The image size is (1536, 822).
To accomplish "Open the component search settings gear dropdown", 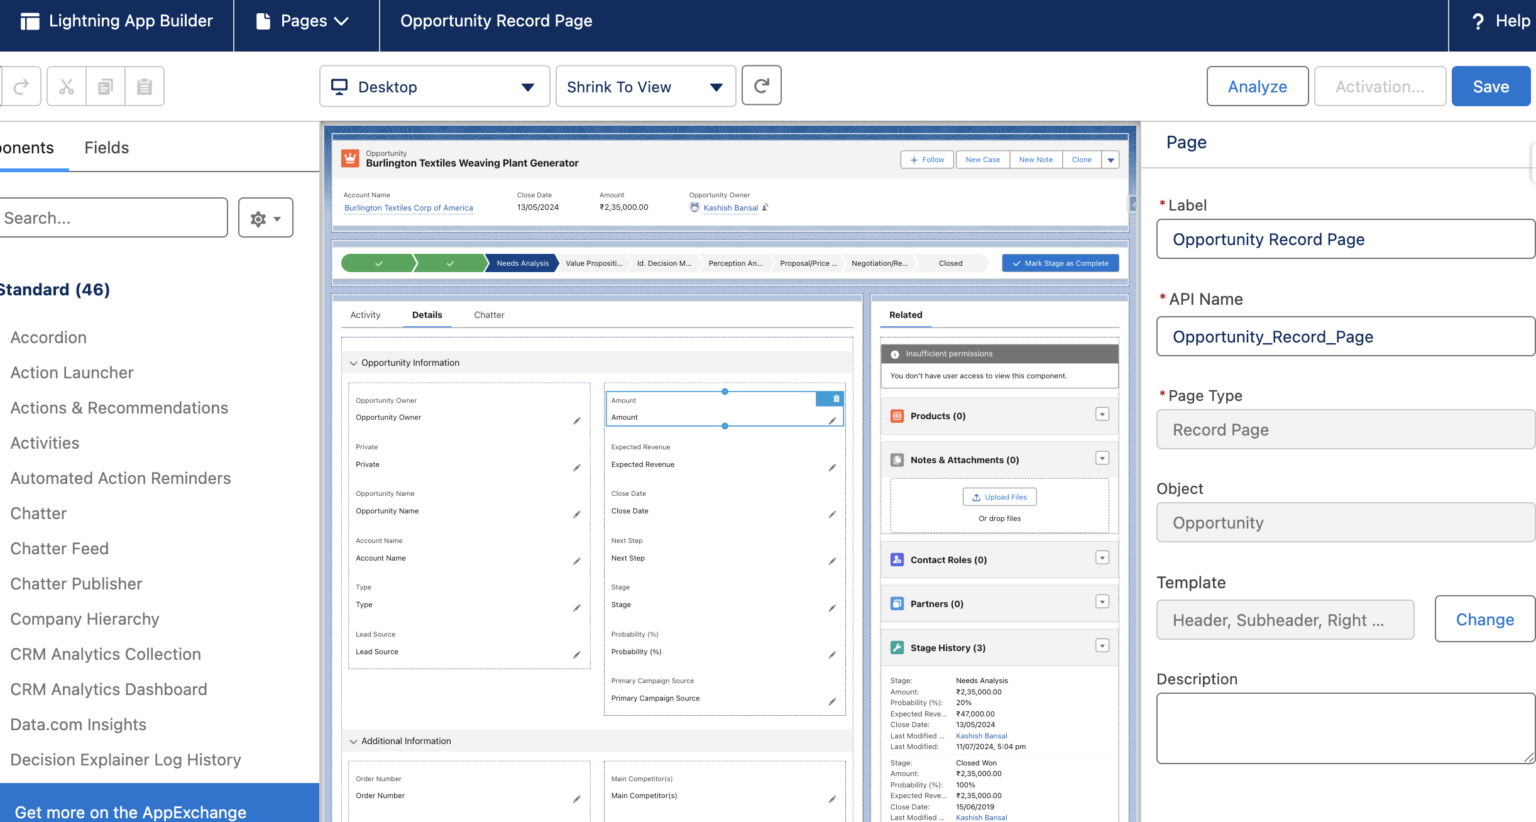I will (265, 218).
